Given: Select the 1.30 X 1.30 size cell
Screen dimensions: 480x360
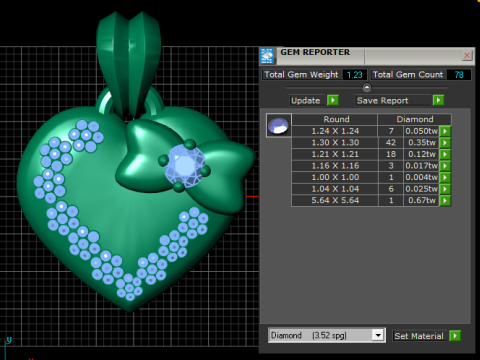Looking at the screenshot, I should [335, 143].
